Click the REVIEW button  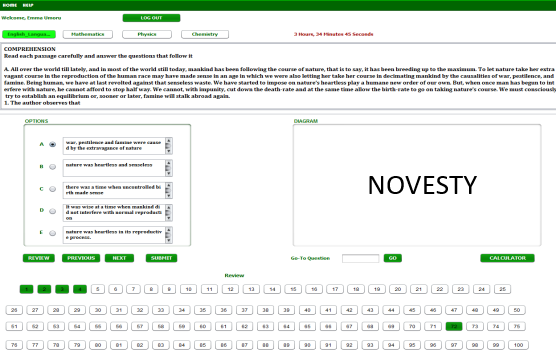coord(39,258)
